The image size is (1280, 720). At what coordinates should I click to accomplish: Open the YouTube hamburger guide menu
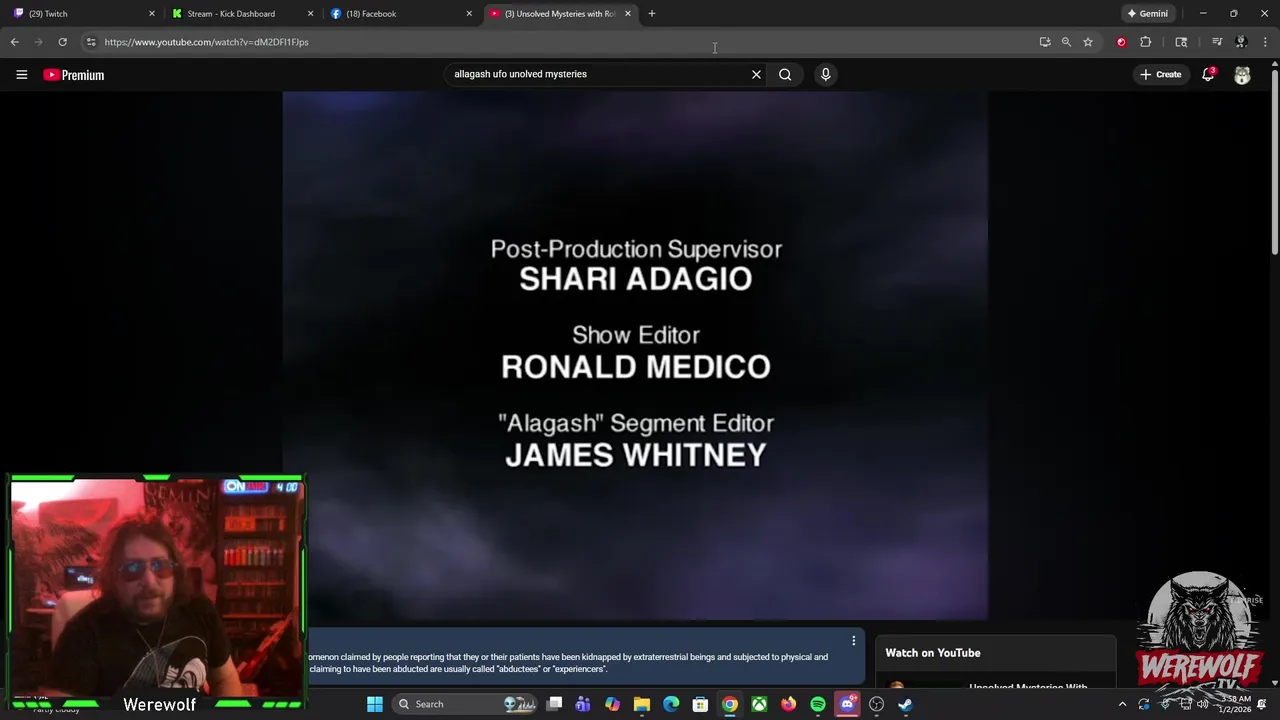(21, 74)
